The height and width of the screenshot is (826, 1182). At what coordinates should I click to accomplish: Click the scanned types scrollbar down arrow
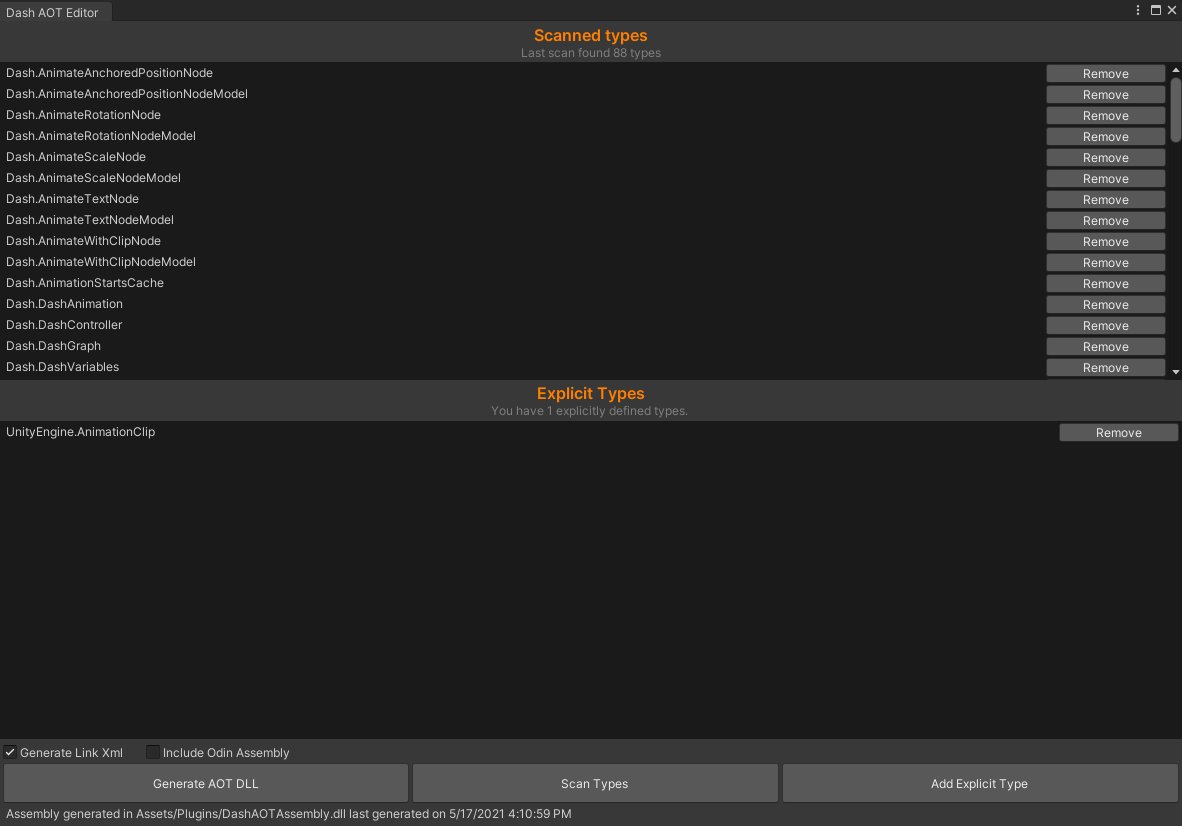click(1175, 372)
